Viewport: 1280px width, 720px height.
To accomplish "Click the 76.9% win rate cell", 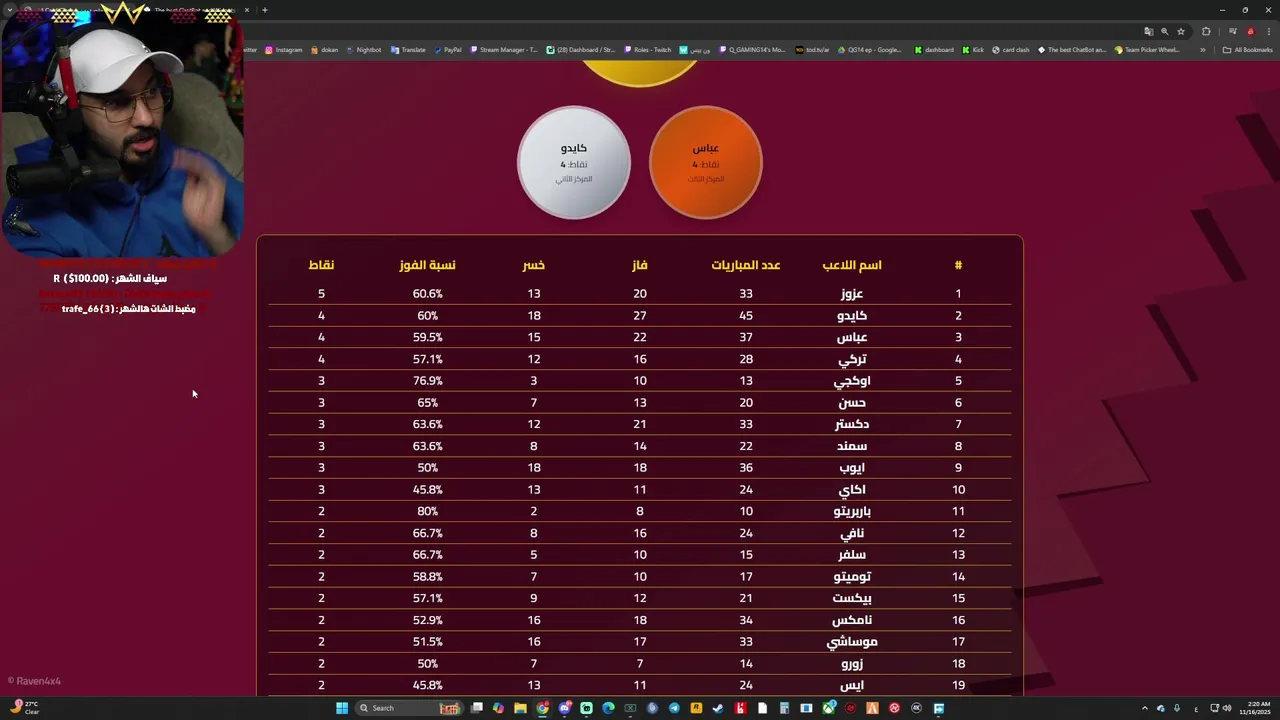I will [x=428, y=381].
